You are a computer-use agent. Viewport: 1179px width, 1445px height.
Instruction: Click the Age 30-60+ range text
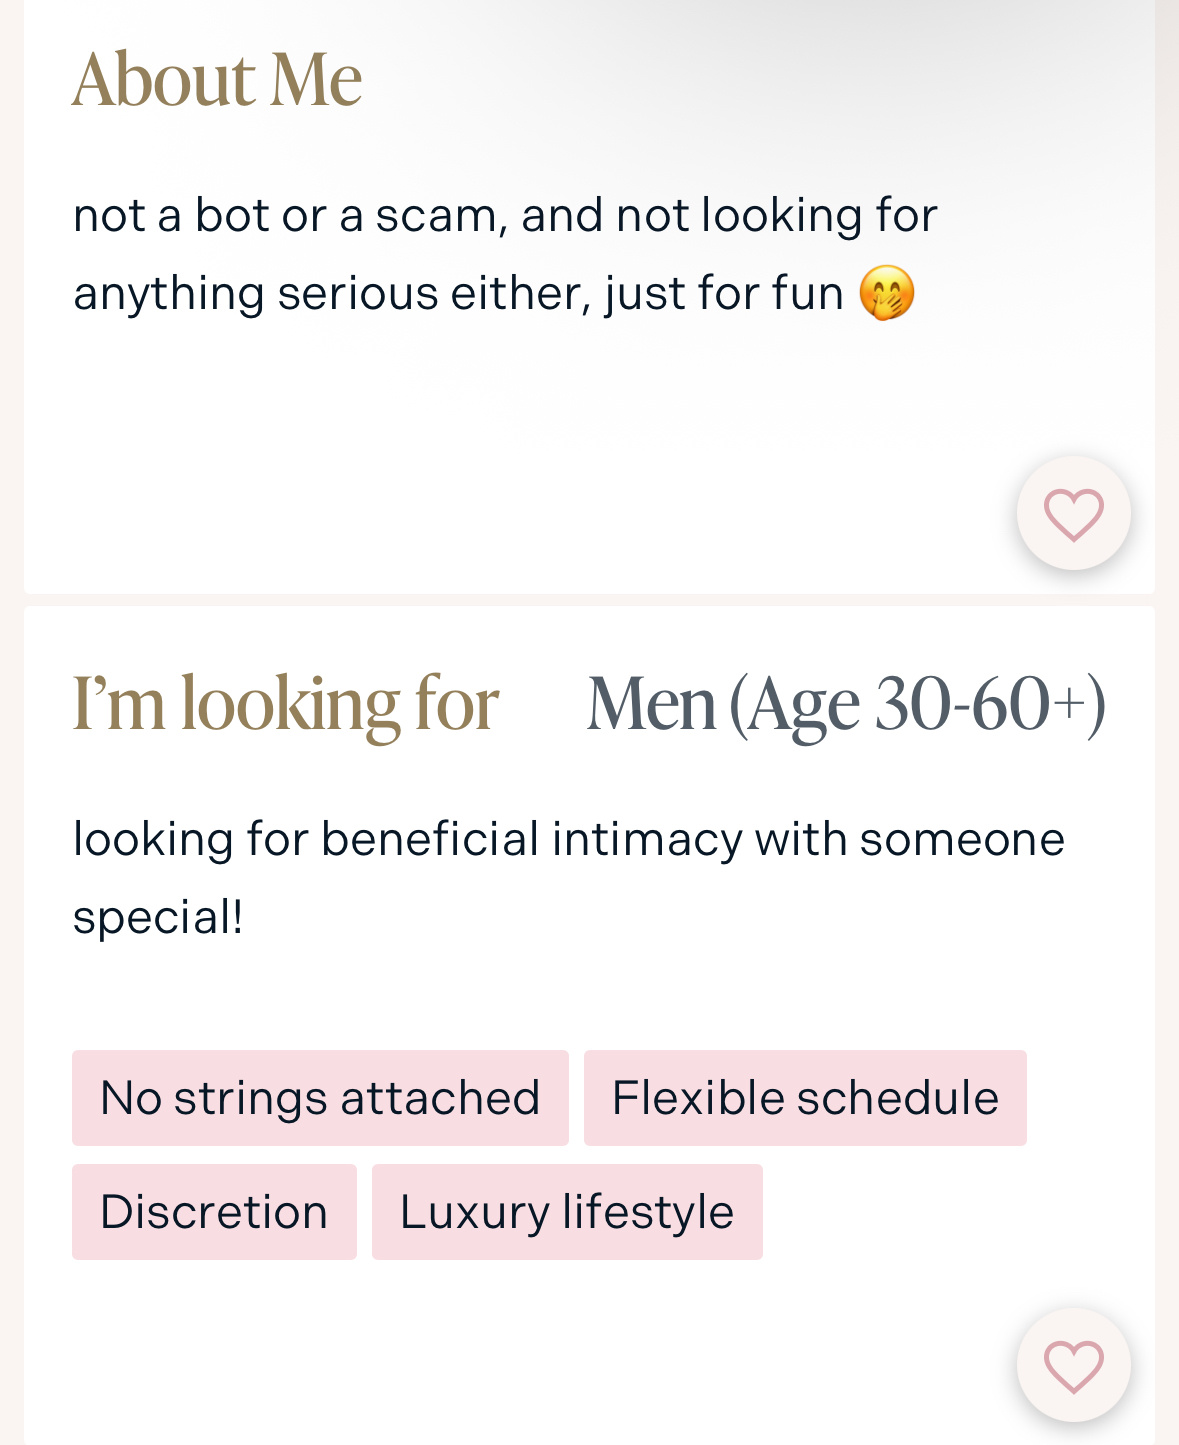917,704
